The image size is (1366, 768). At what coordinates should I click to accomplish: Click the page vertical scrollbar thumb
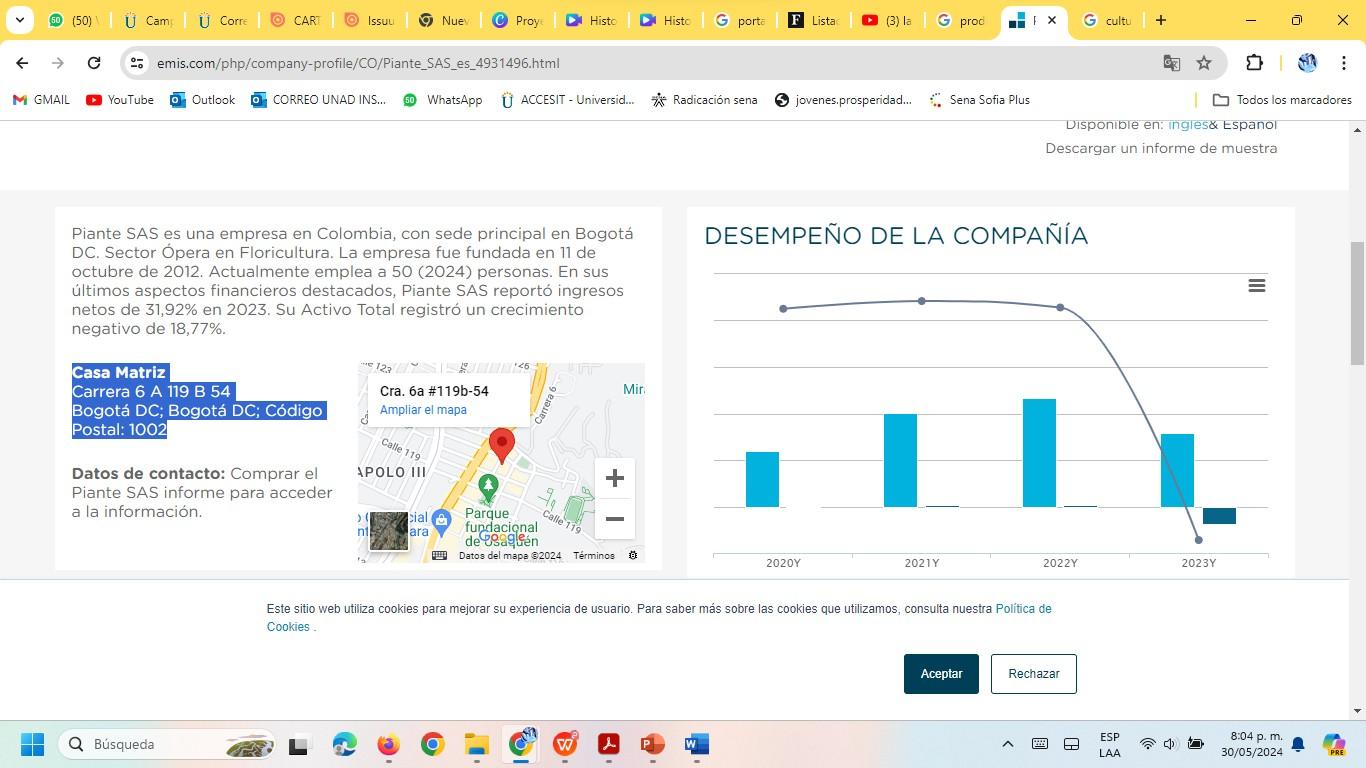click(1358, 303)
